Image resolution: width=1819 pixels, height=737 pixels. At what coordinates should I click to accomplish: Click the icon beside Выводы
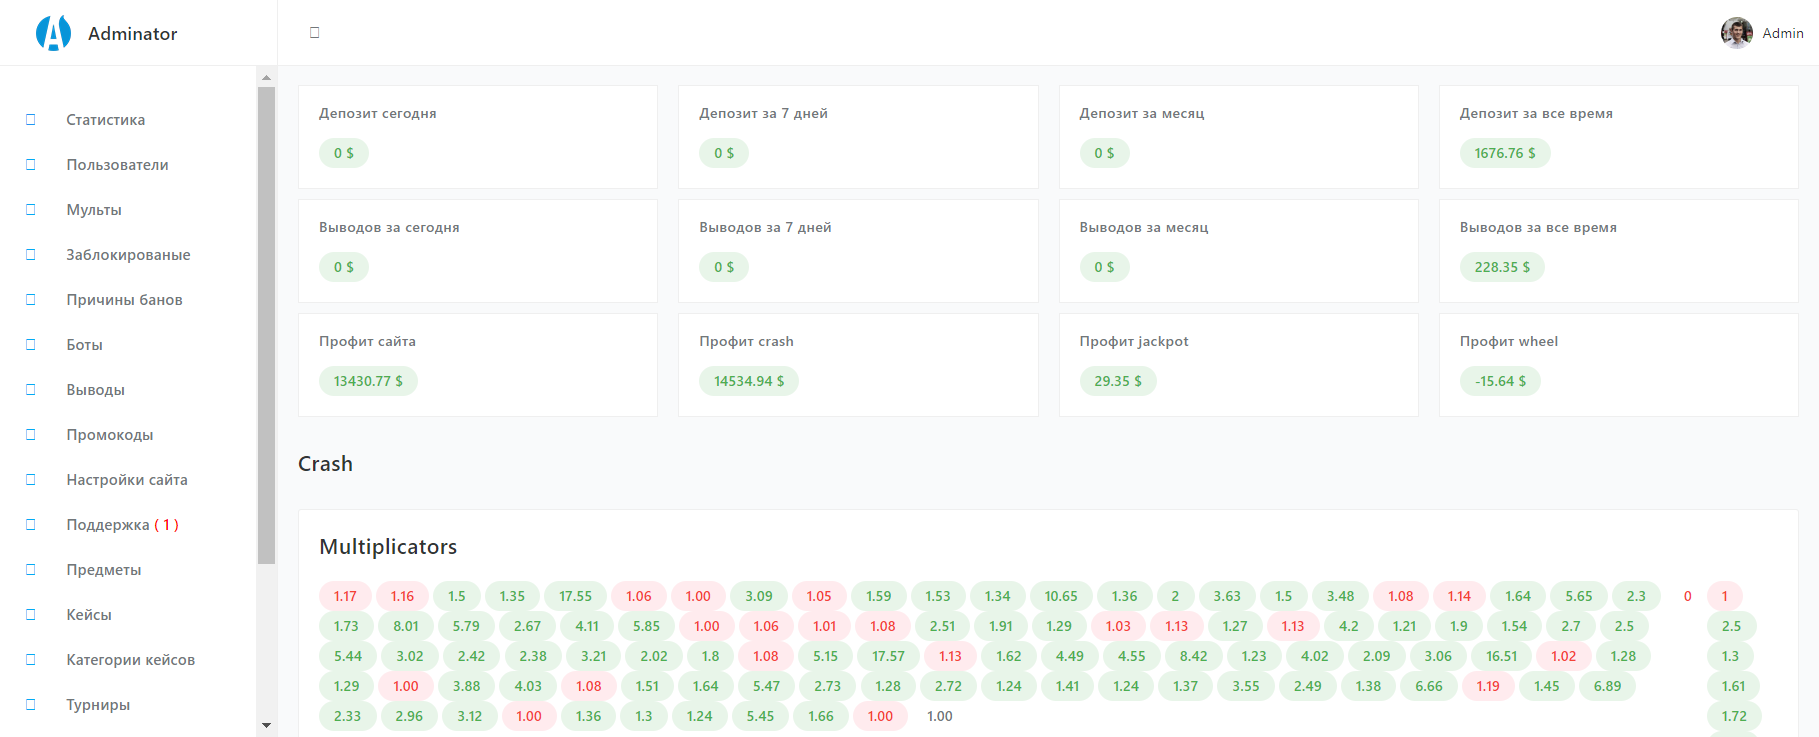[30, 390]
